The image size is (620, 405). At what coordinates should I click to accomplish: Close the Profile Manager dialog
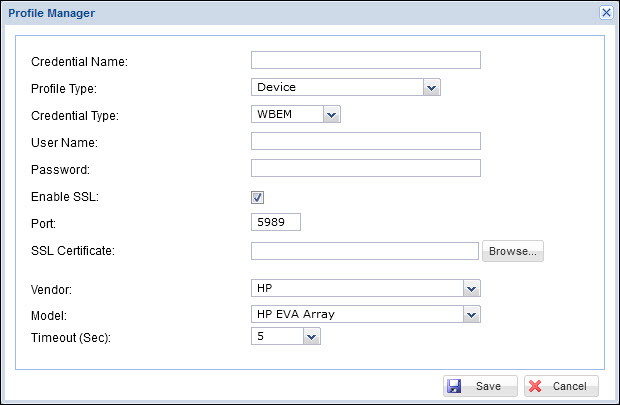click(x=606, y=12)
